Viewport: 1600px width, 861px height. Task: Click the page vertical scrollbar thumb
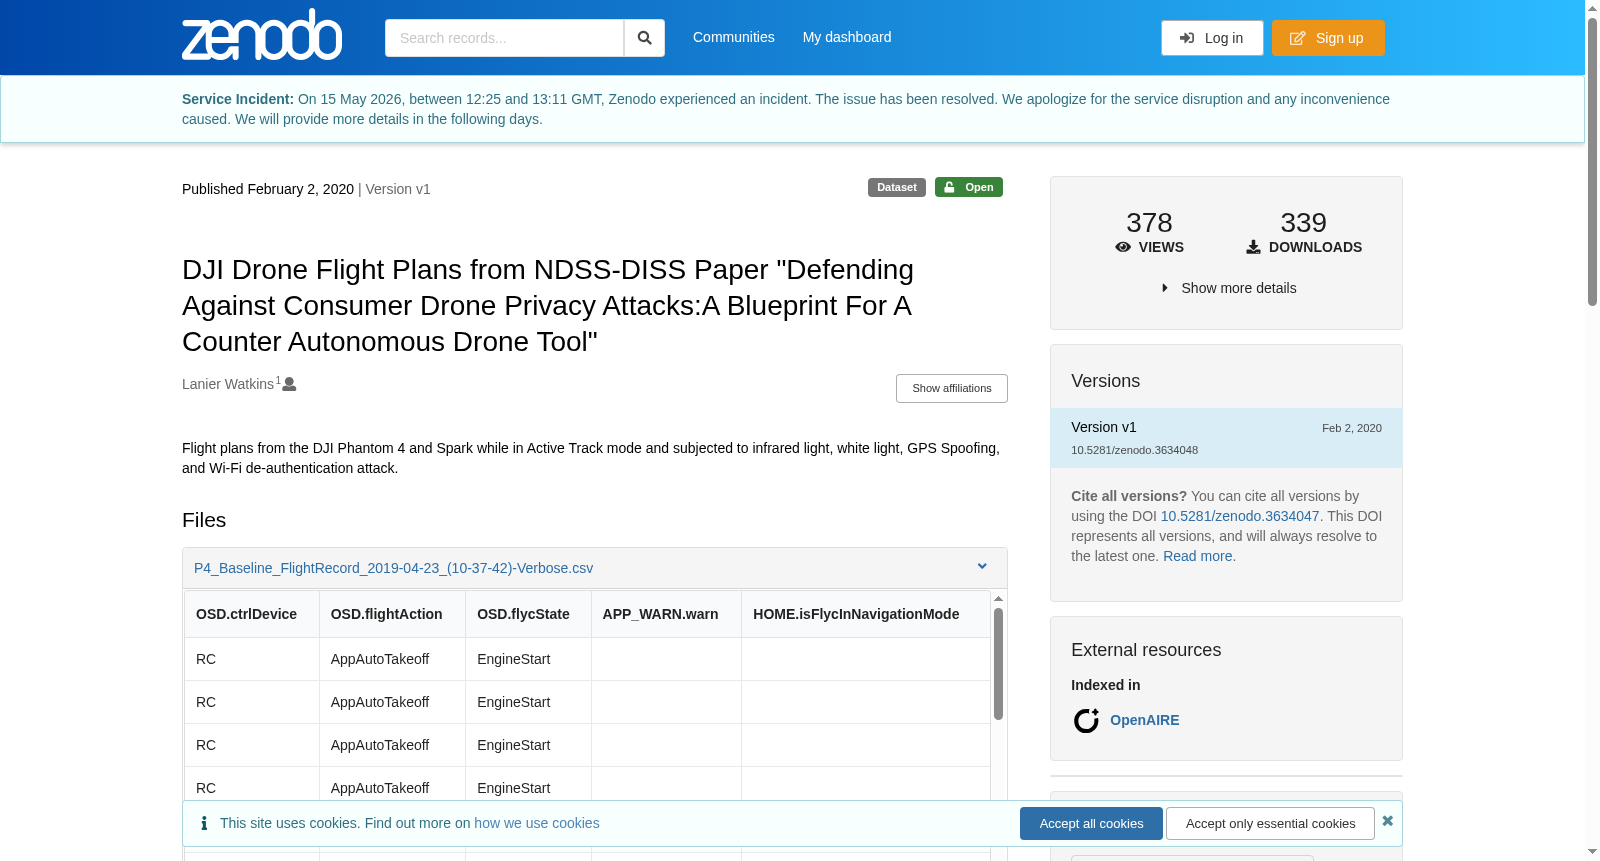click(1592, 162)
